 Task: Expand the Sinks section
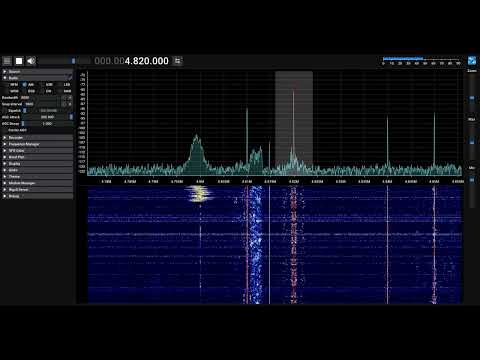click(37, 170)
